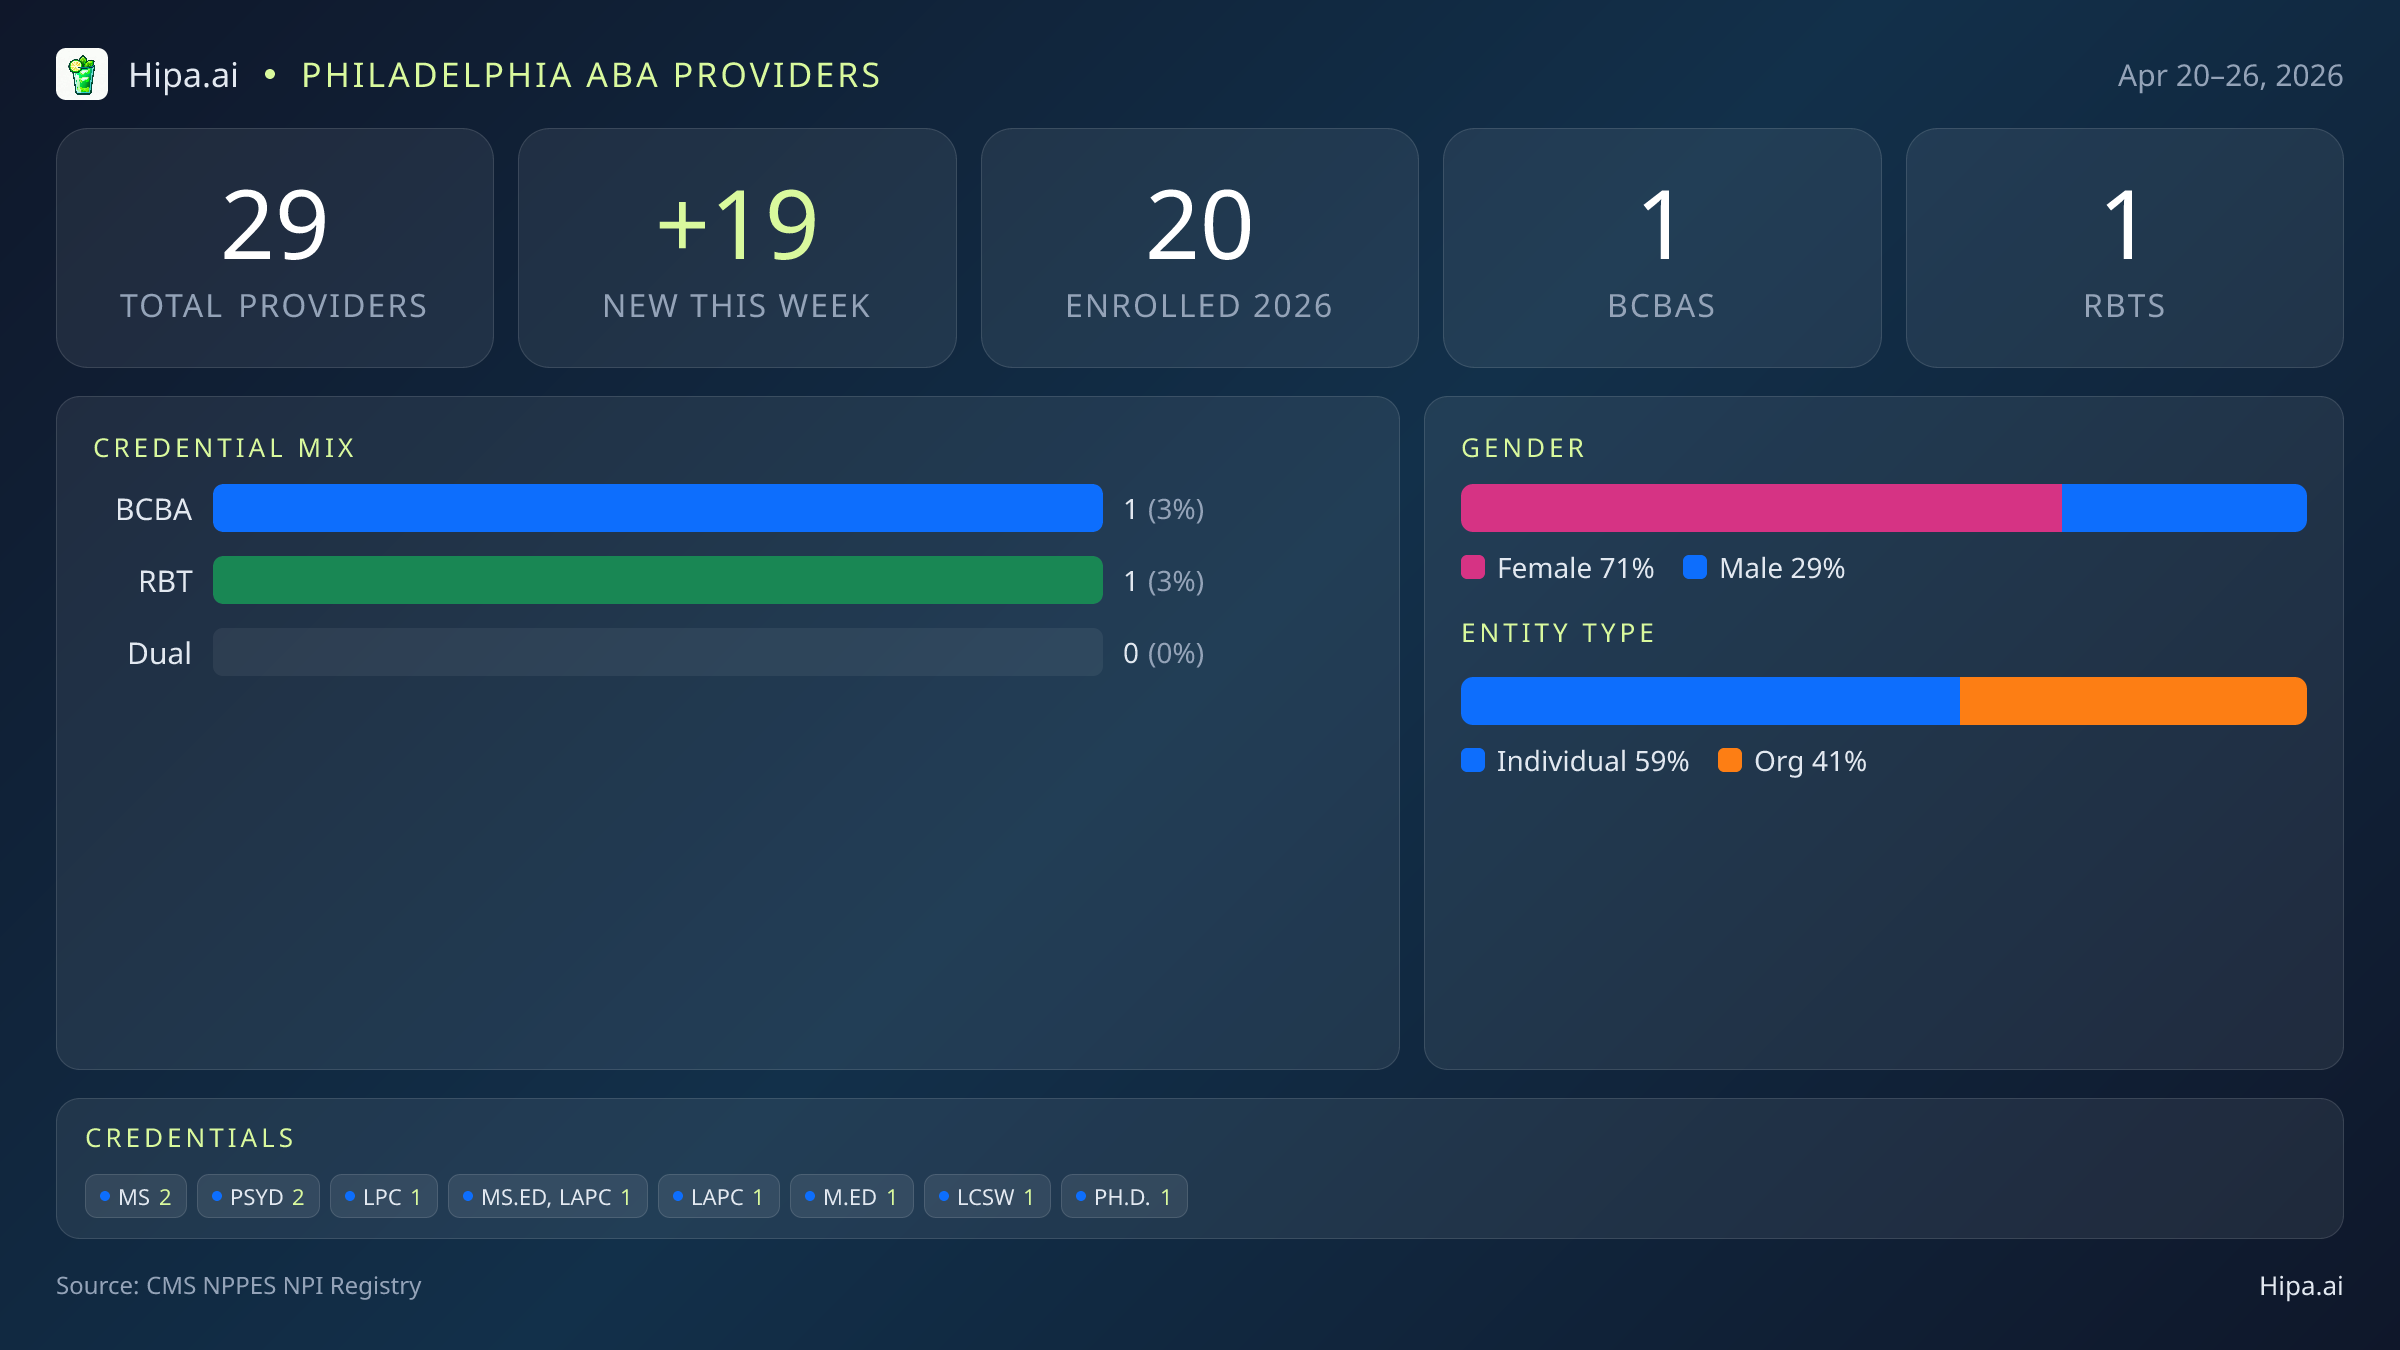The width and height of the screenshot is (2400, 1350).
Task: Click the Enrolled 2026 stat card
Action: point(1199,248)
